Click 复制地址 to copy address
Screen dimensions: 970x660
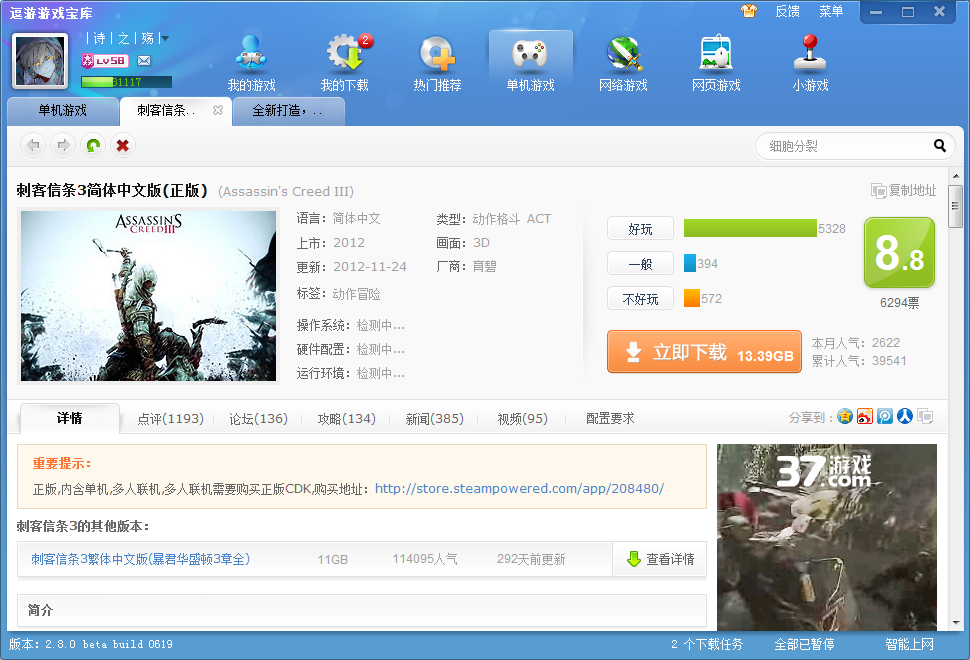coord(904,191)
